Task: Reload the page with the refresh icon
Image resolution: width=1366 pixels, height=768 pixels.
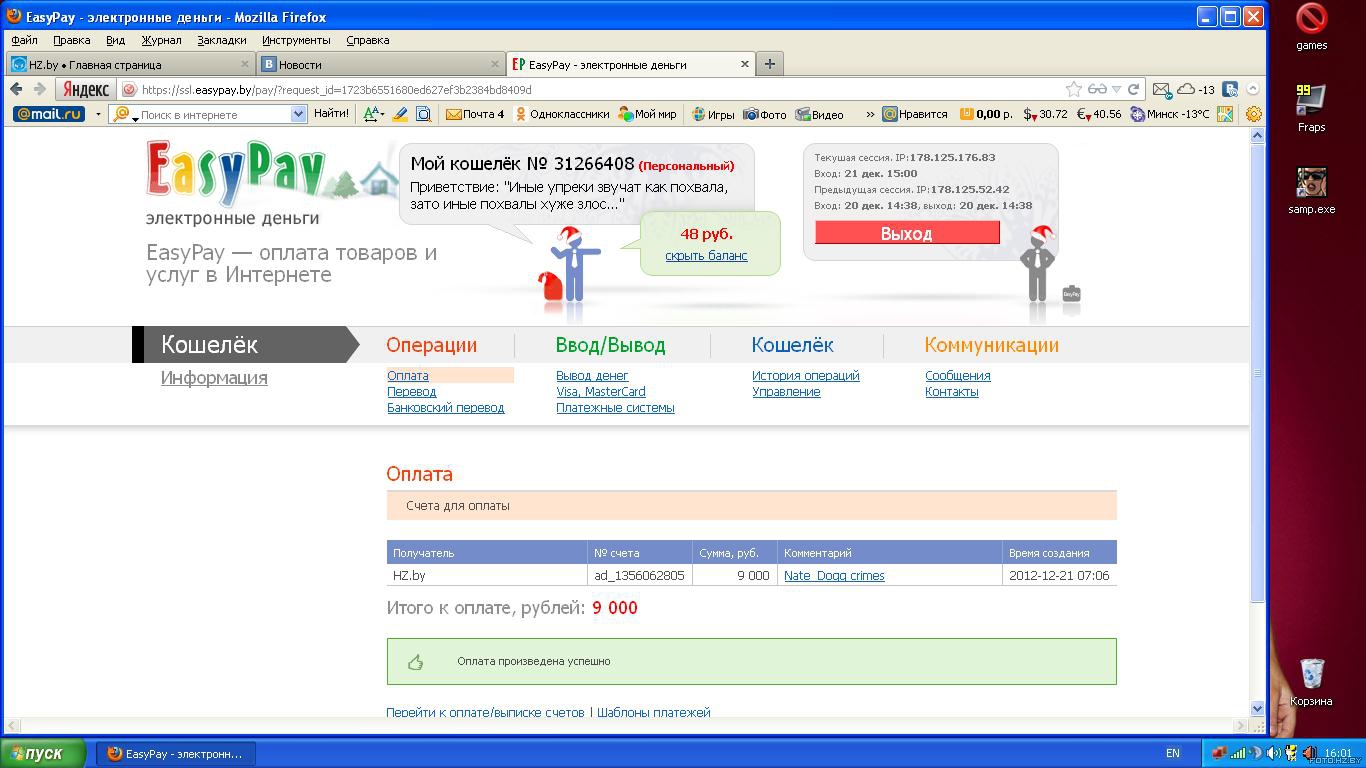Action: click(x=1134, y=89)
